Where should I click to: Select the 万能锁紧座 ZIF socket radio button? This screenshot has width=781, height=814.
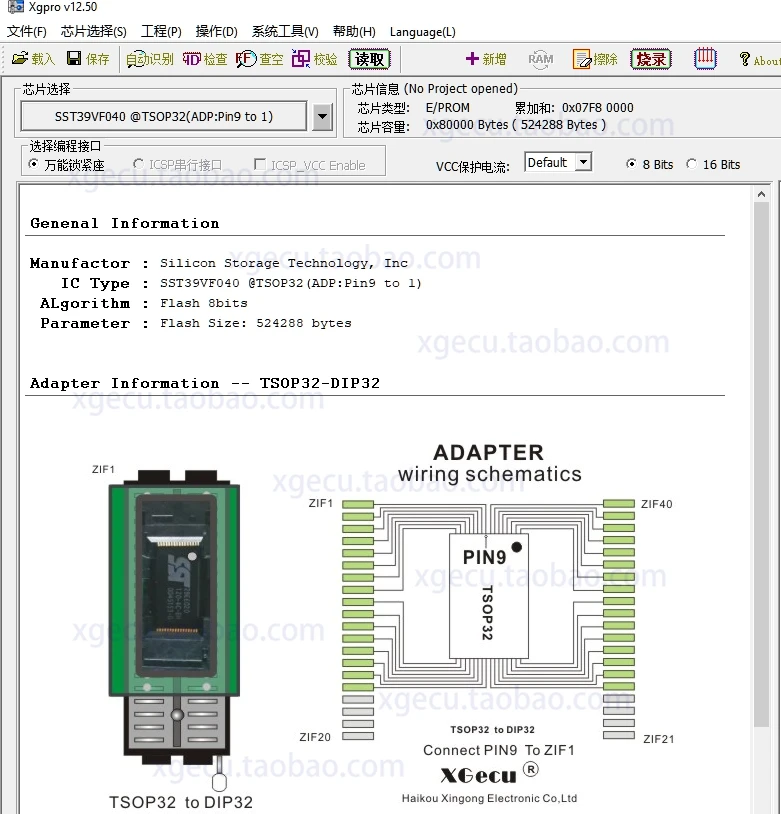click(35, 164)
